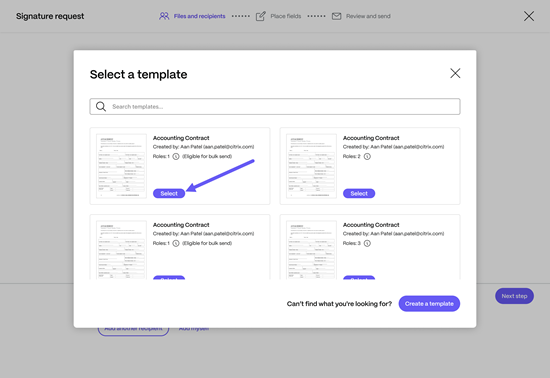Screen dimensions: 550x378
Task: Click the clock icon next to Roles: 3
Action: (367, 243)
